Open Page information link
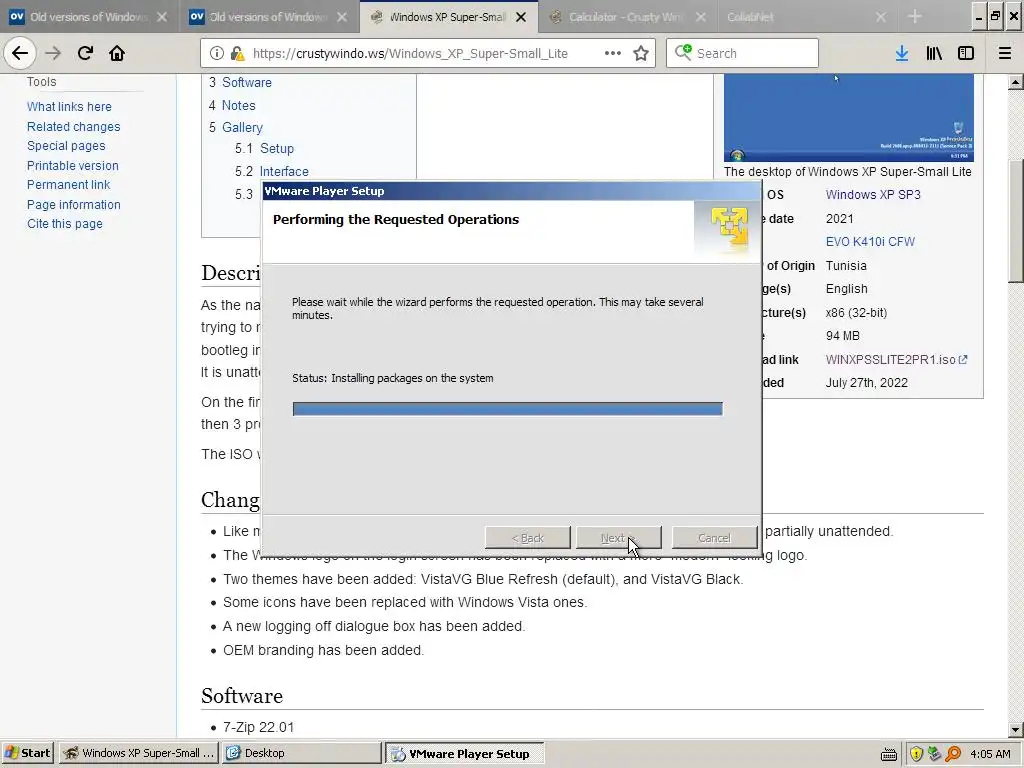1024x768 pixels. [x=74, y=205]
